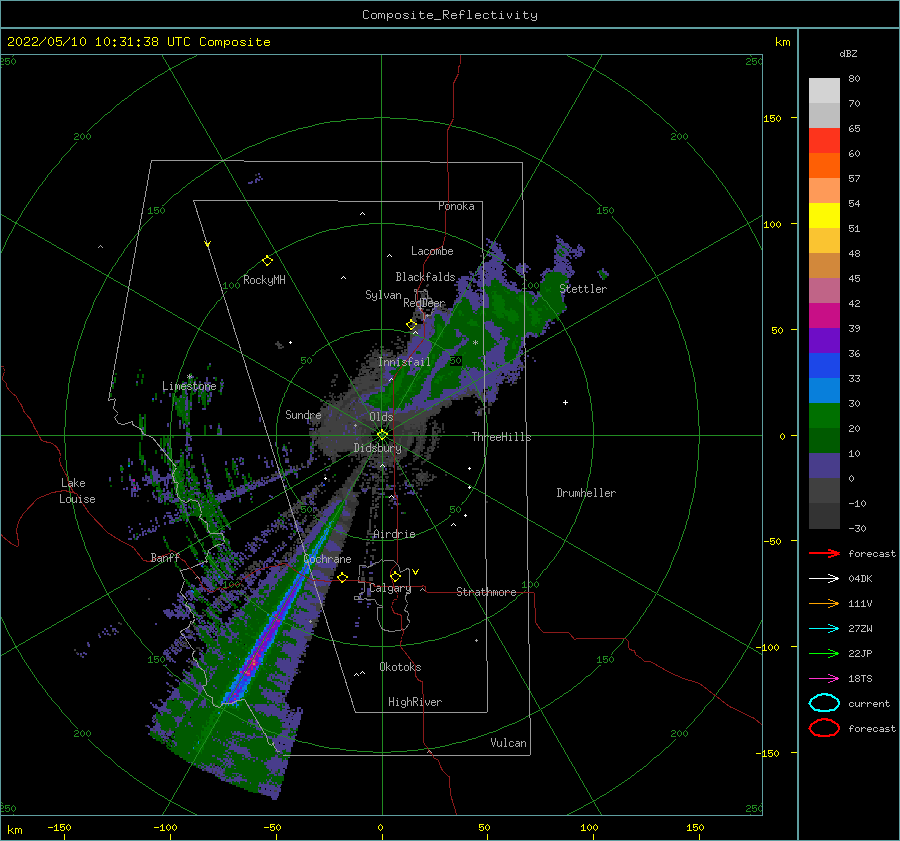Screen dimensions: 900x841
Task: Select the red 60-65 dBZ swatch
Action: click(x=824, y=141)
